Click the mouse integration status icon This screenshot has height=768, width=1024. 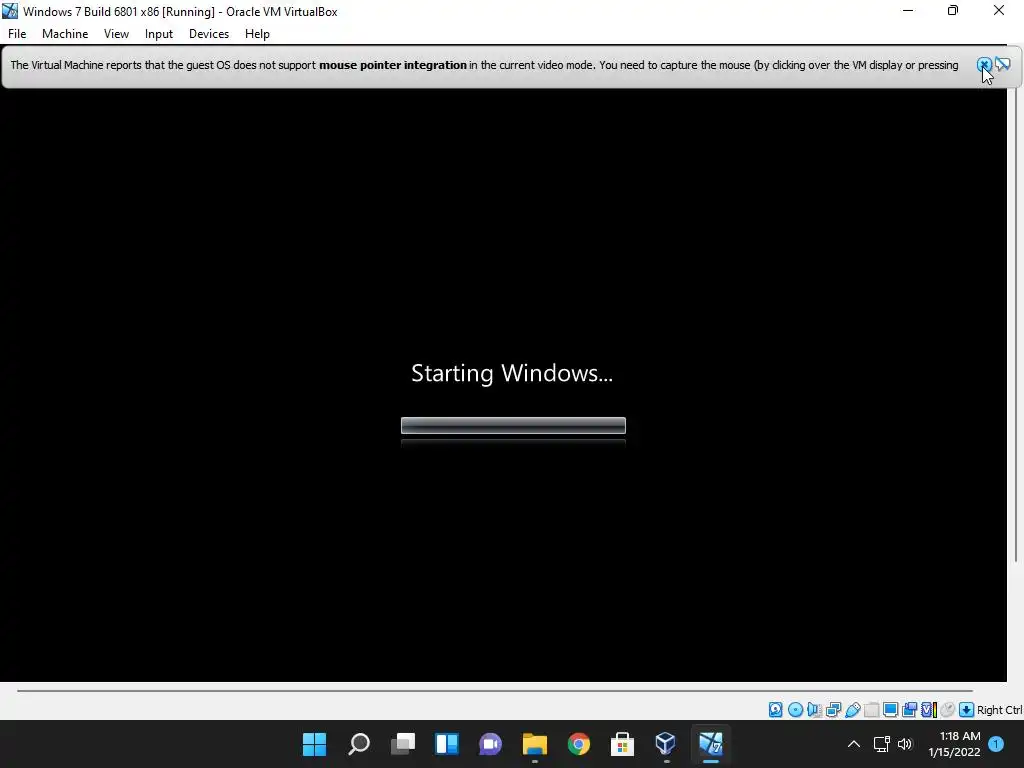[948, 710]
